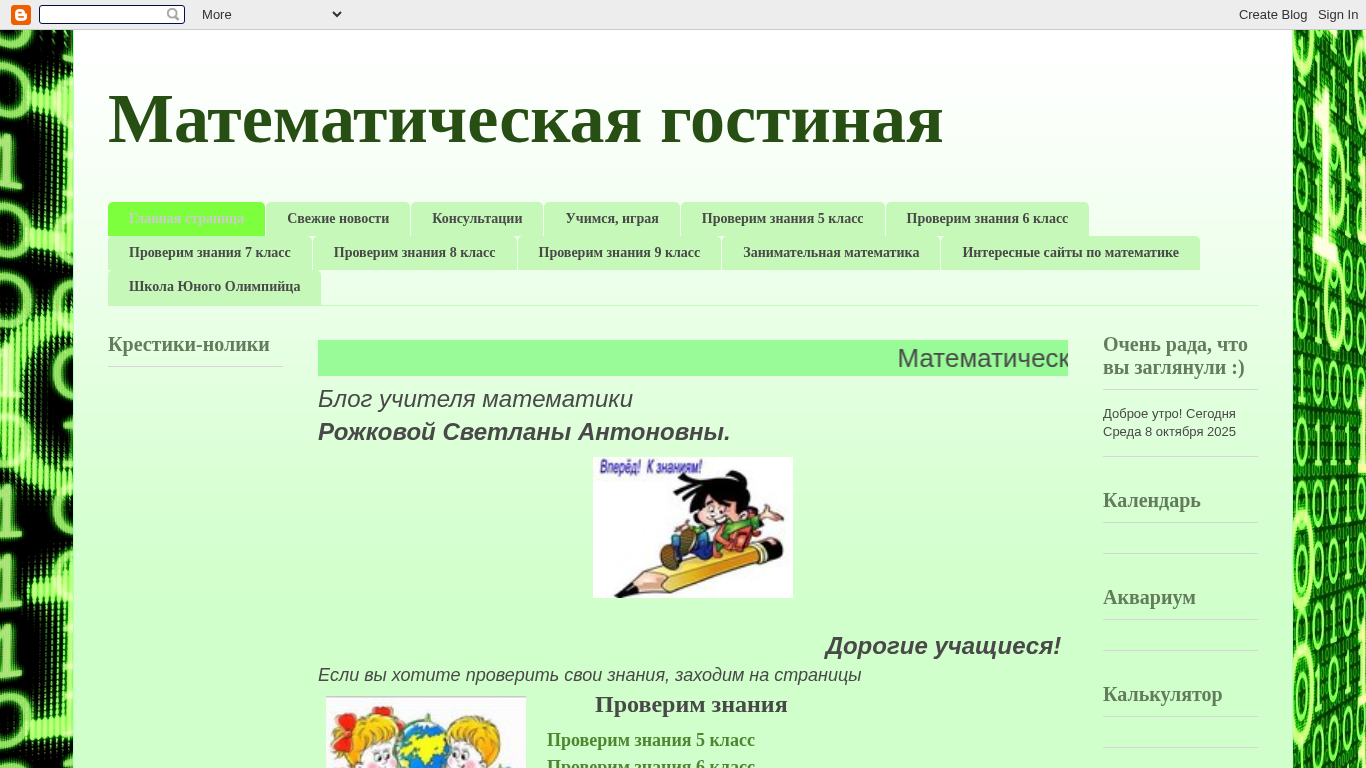Click the Sign In link
Viewport: 1366px width, 768px height.
pos(1337,15)
